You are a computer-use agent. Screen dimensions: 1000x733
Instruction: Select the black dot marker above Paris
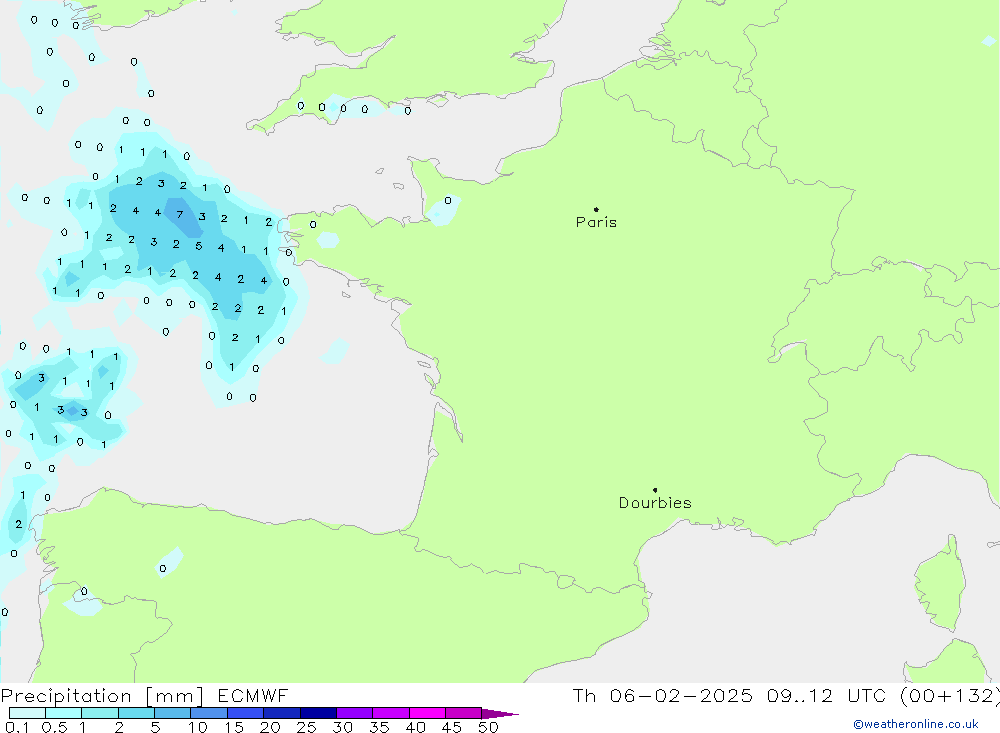pos(596,209)
